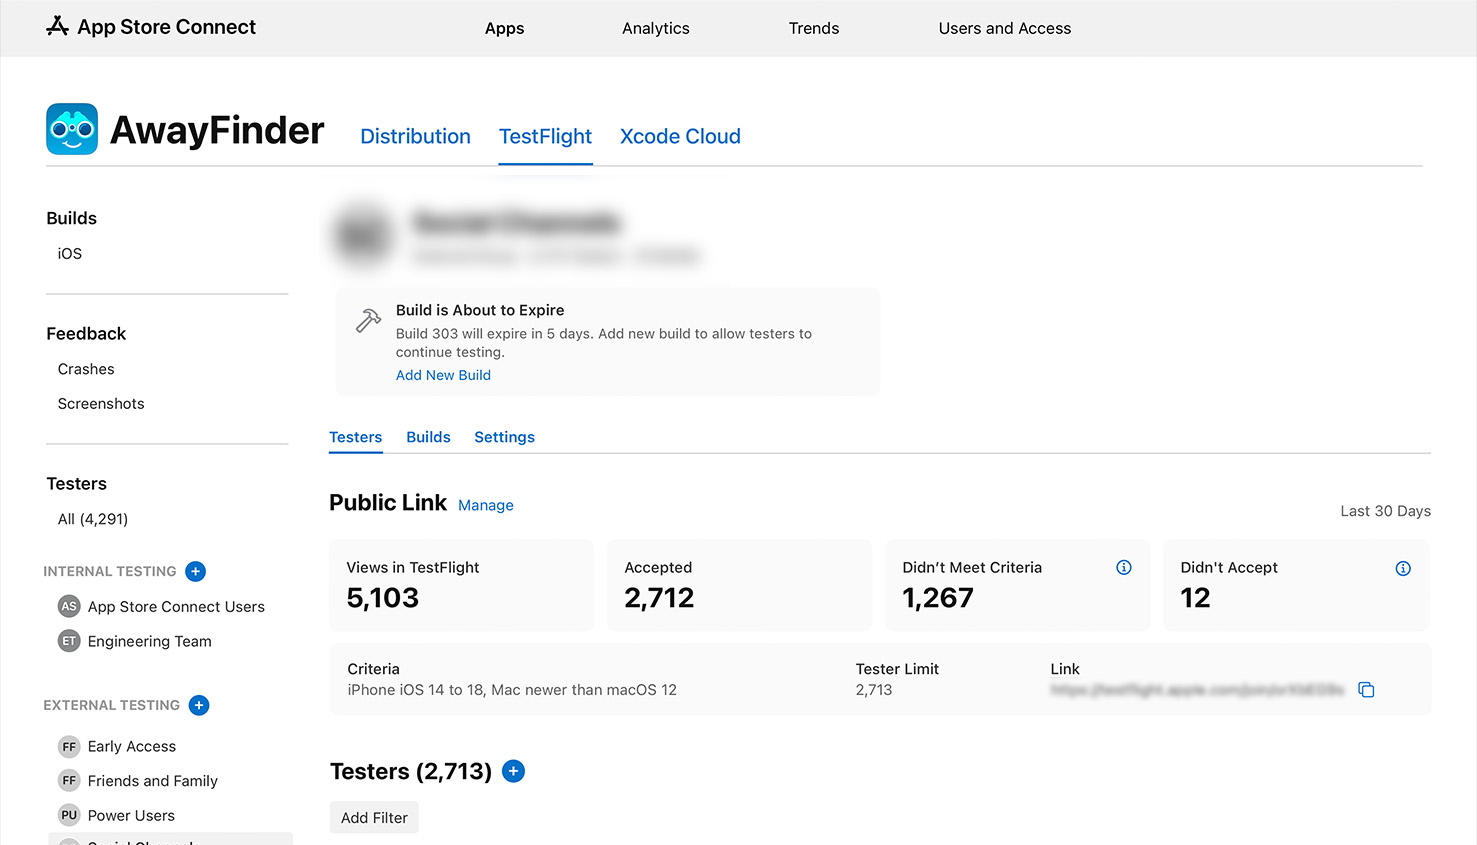Viewport: 1477px width, 845px height.
Task: Copy the public link to clipboard
Action: click(x=1366, y=690)
